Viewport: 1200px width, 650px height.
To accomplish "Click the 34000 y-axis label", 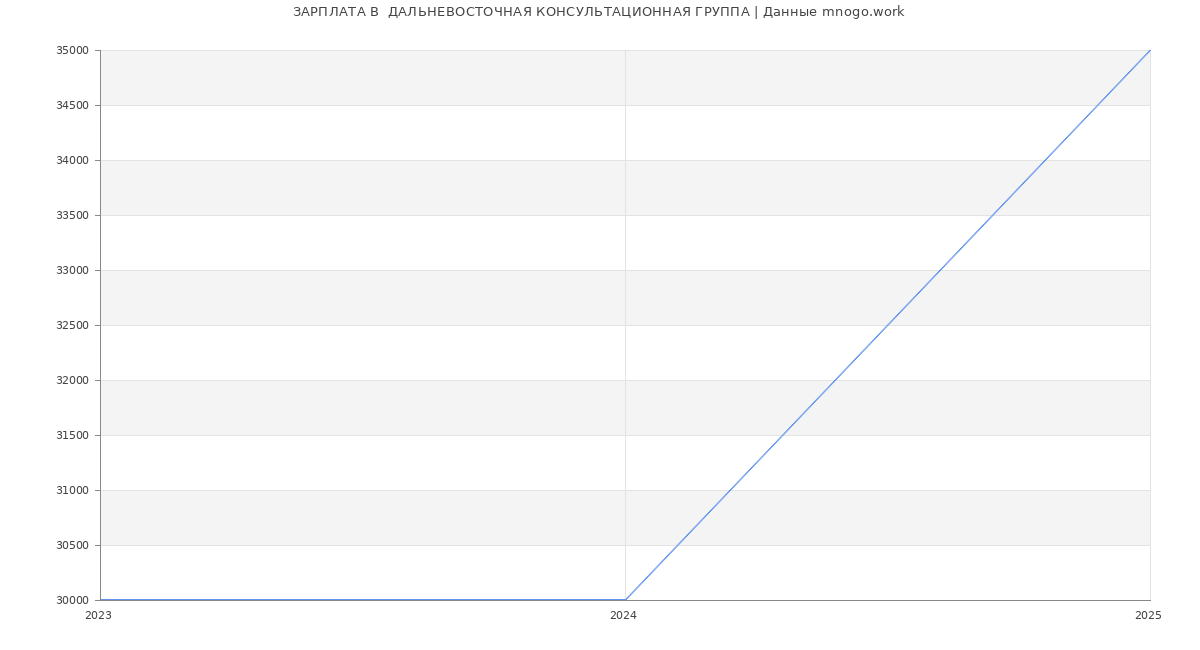I will pyautogui.click(x=72, y=160).
